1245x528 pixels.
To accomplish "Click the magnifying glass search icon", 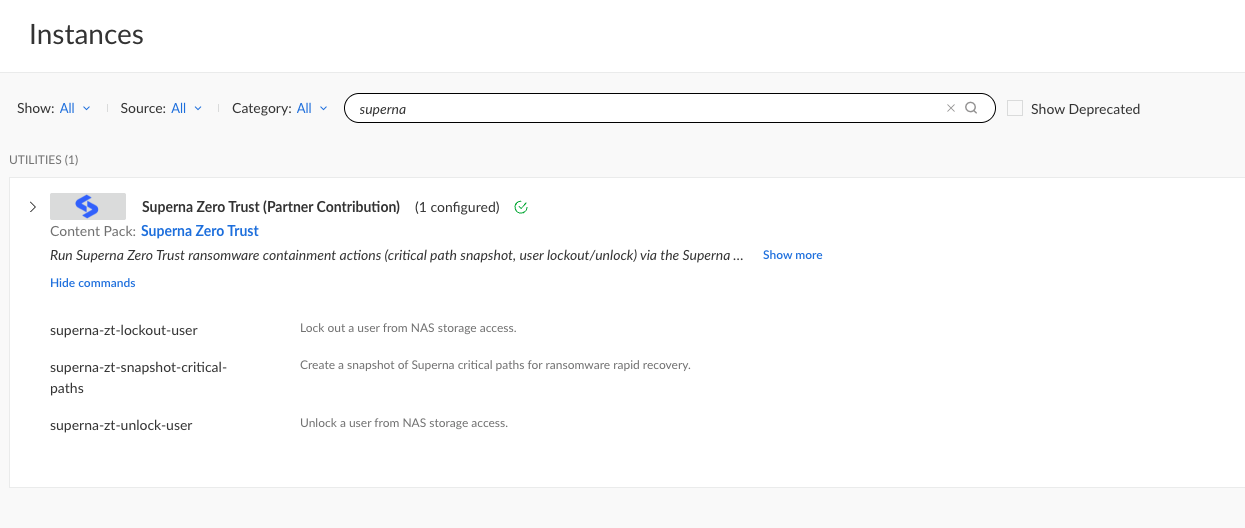I will (971, 108).
